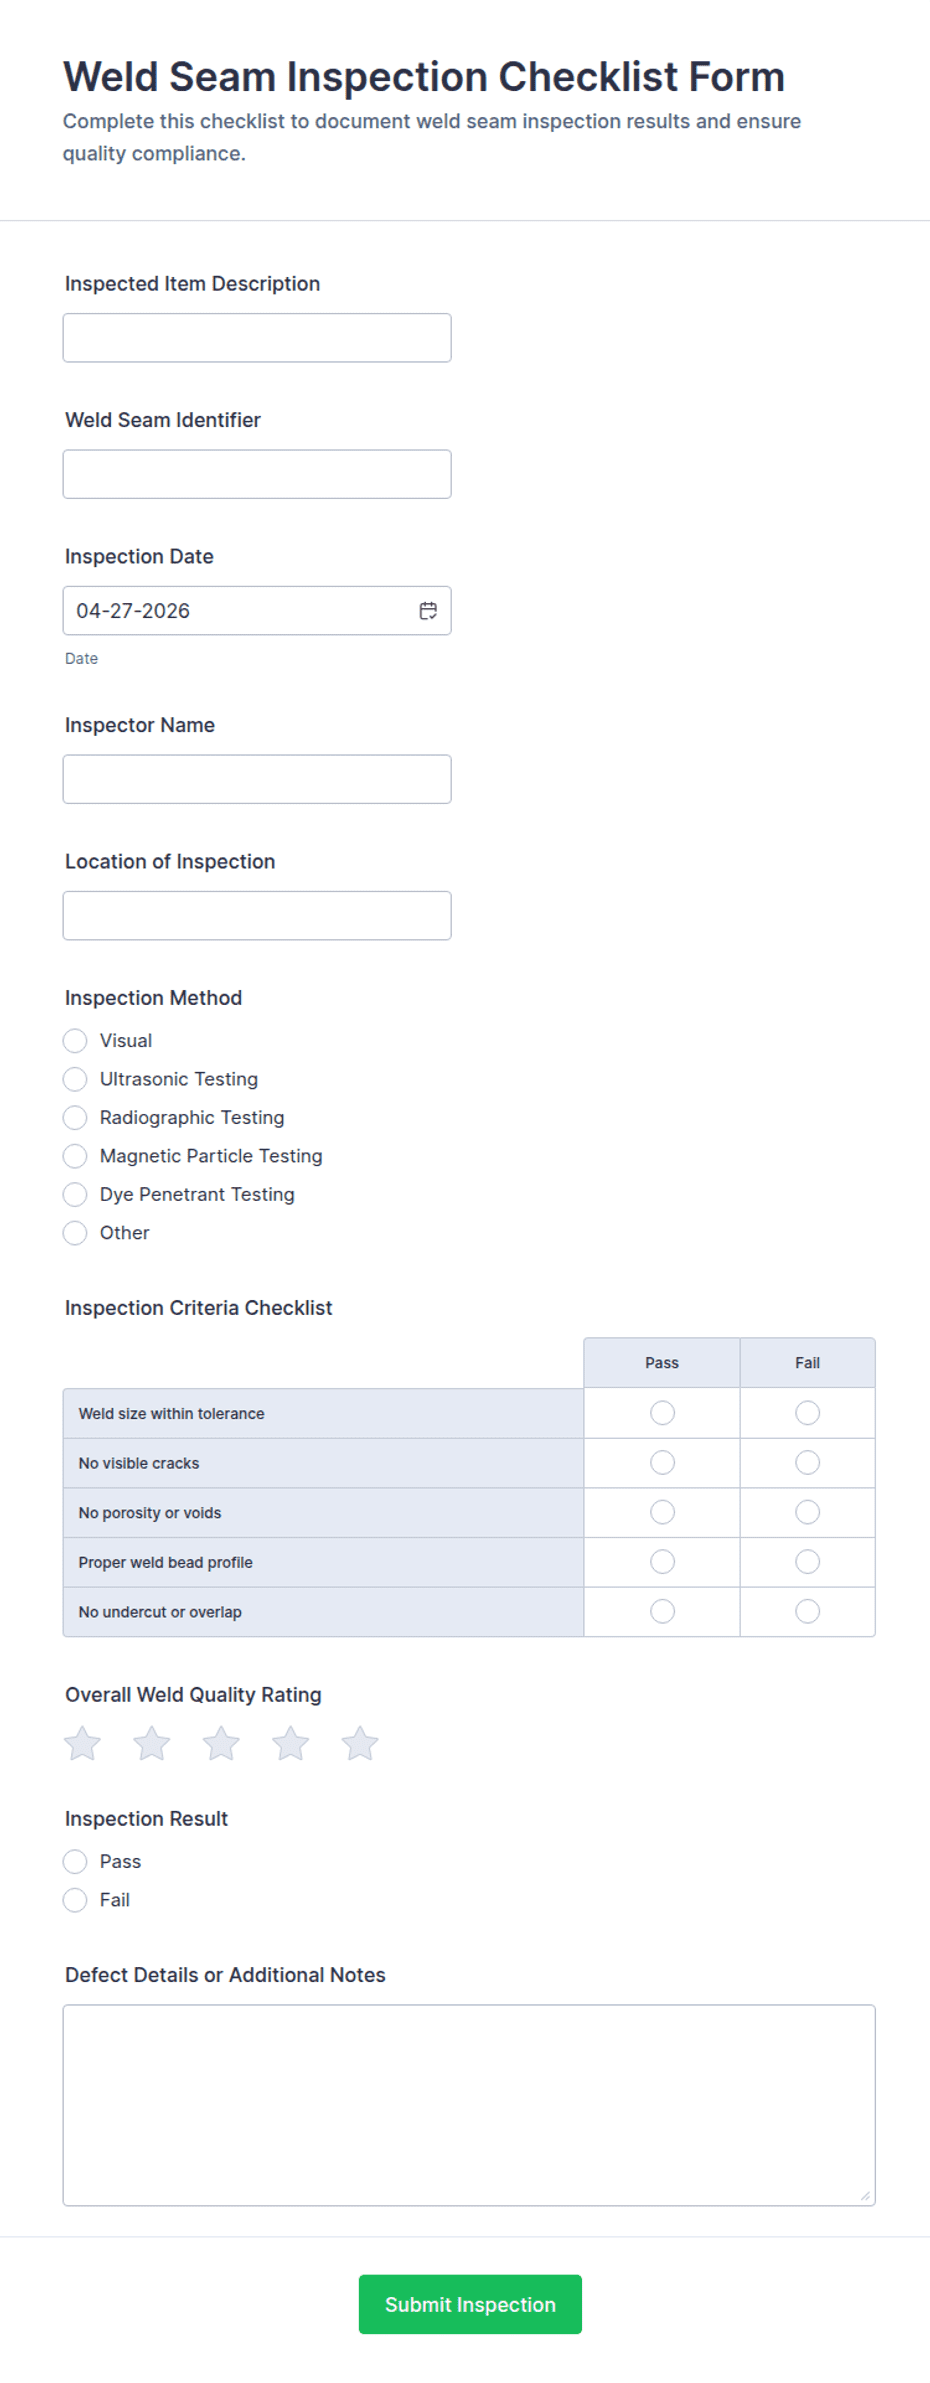The width and height of the screenshot is (930, 2383).
Task: Pick Dye Penetrant Testing method
Action: point(75,1194)
